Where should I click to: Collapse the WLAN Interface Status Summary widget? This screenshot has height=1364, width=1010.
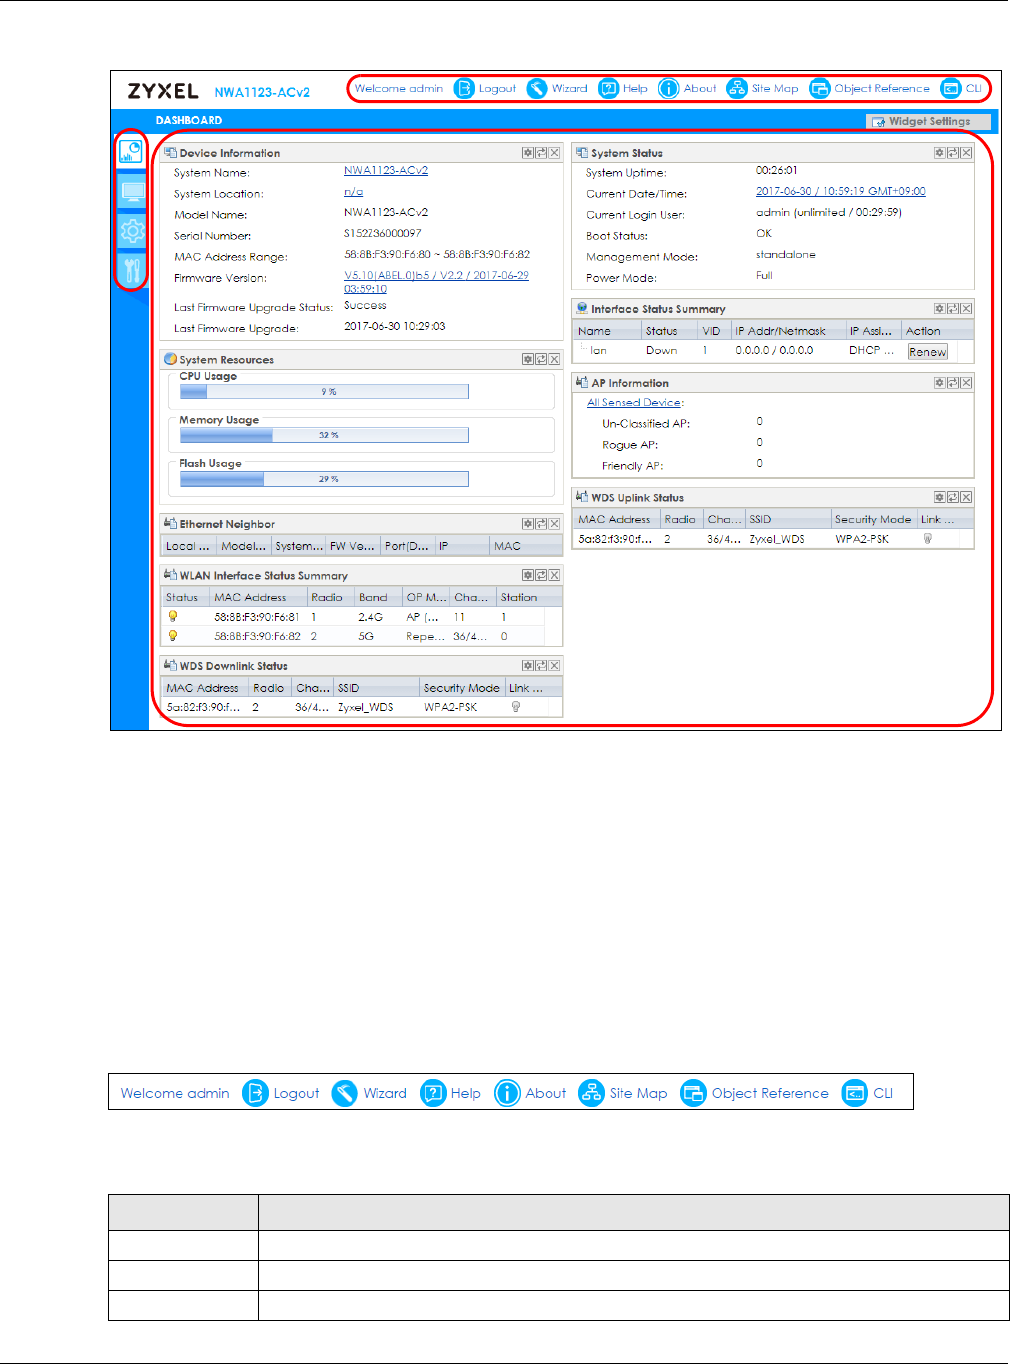coord(528,575)
